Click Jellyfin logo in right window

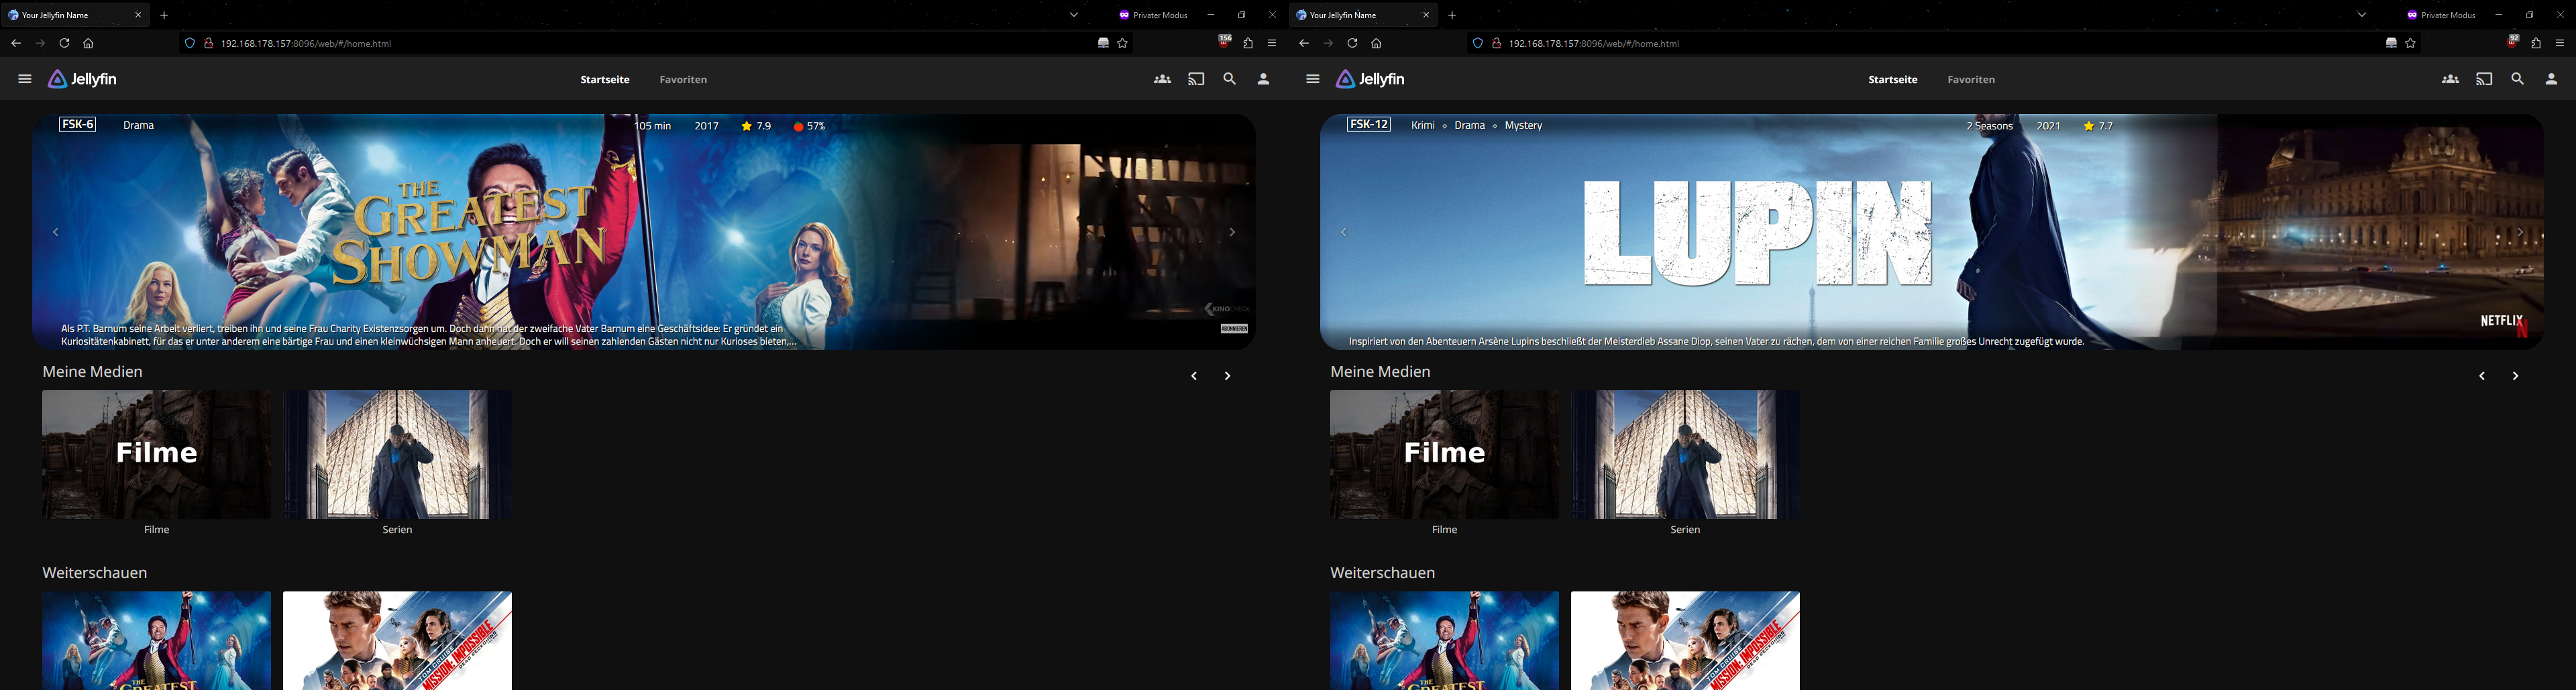tap(1370, 79)
